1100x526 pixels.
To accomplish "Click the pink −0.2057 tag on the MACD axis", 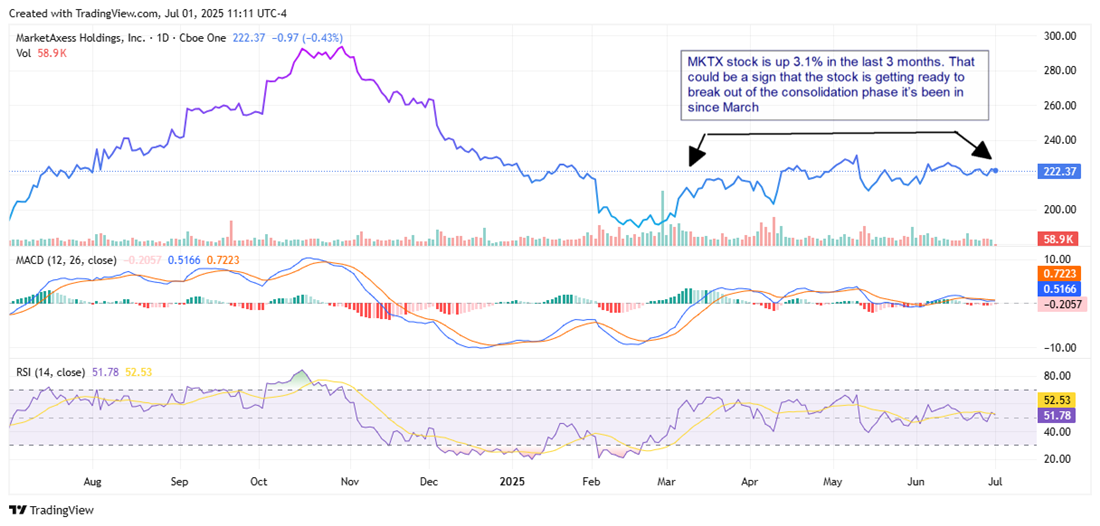I will click(x=1064, y=304).
